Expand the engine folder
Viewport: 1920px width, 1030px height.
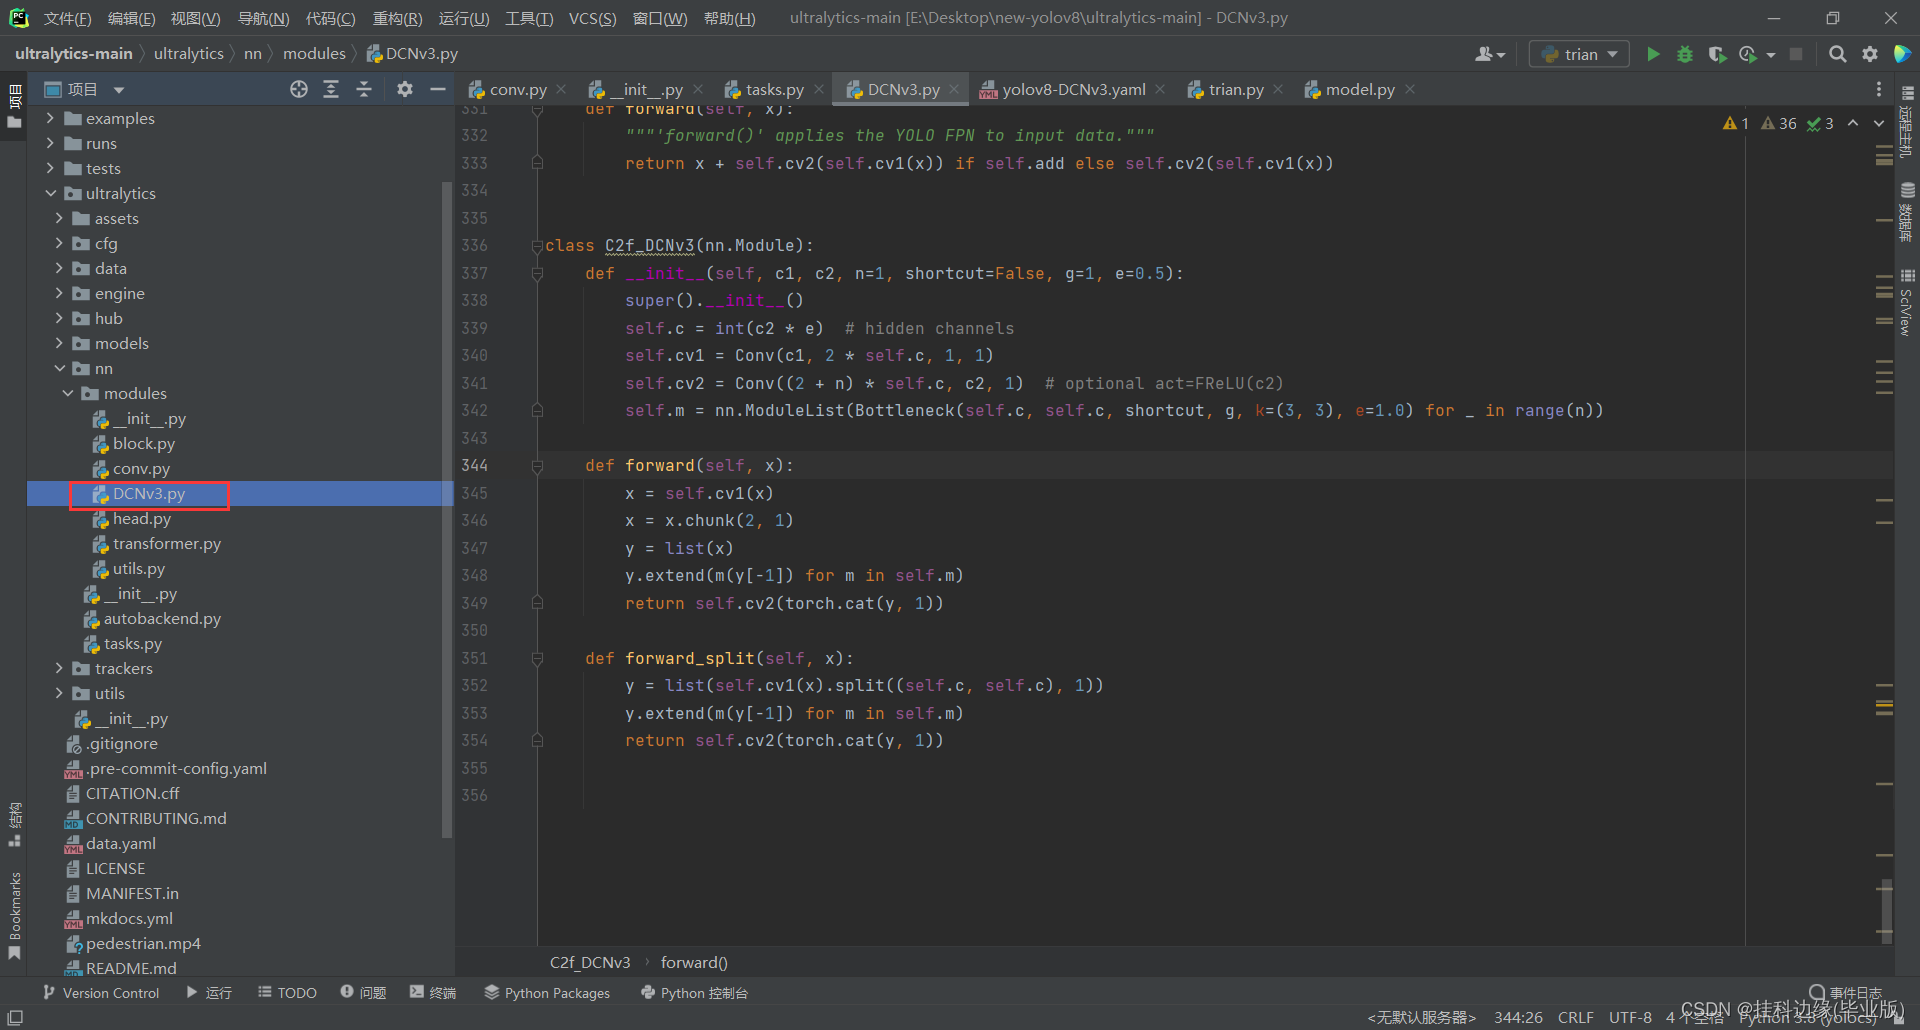[59, 293]
